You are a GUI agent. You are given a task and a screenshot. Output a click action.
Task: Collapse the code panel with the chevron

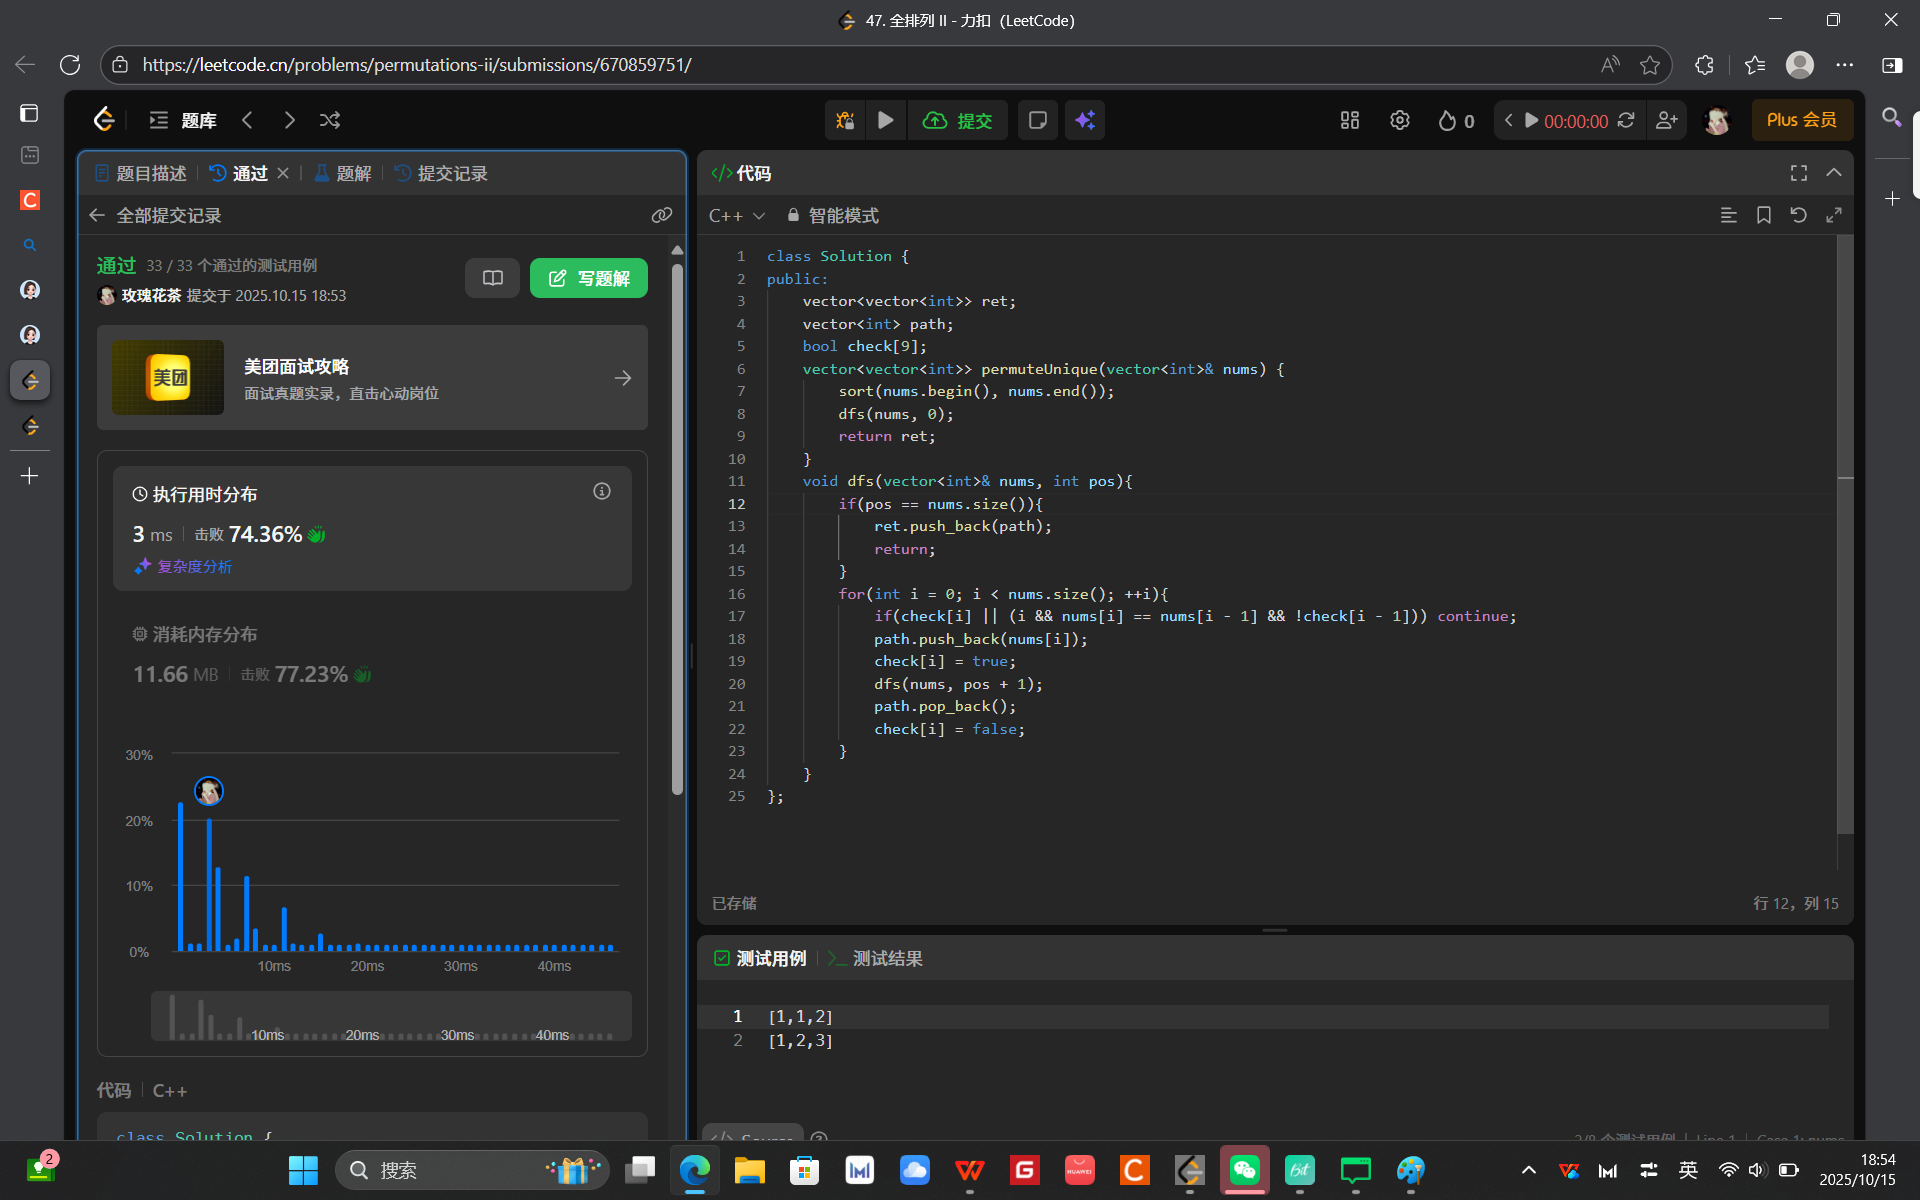tap(1833, 173)
